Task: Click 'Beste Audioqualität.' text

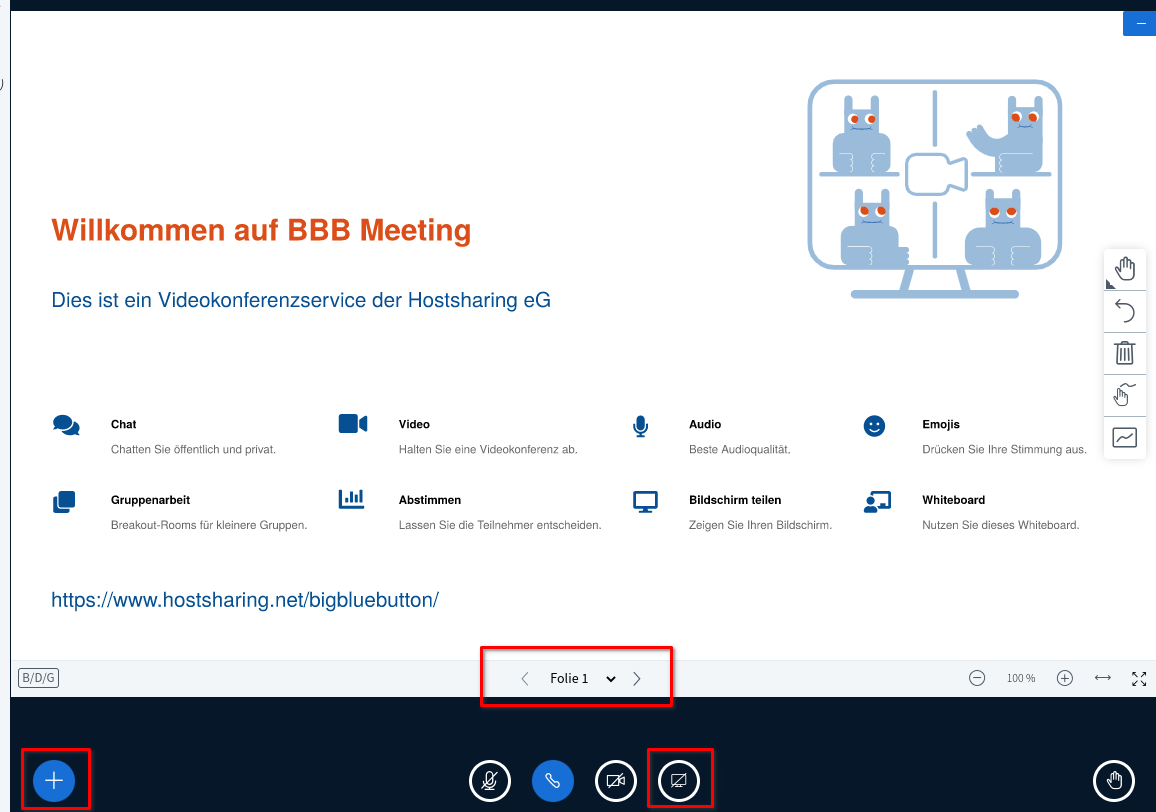Action: [739, 449]
